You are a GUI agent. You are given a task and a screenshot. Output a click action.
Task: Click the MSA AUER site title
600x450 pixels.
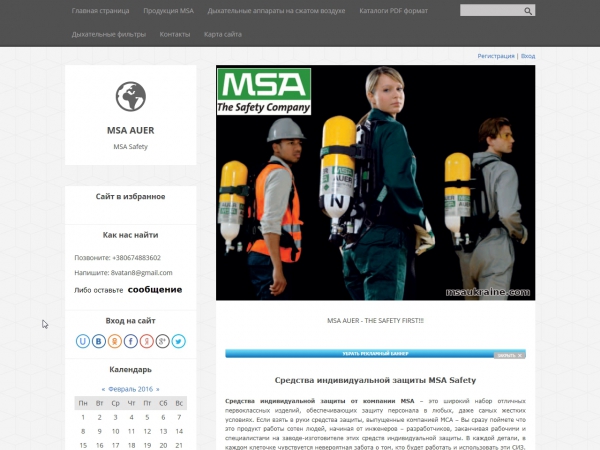coord(130,130)
